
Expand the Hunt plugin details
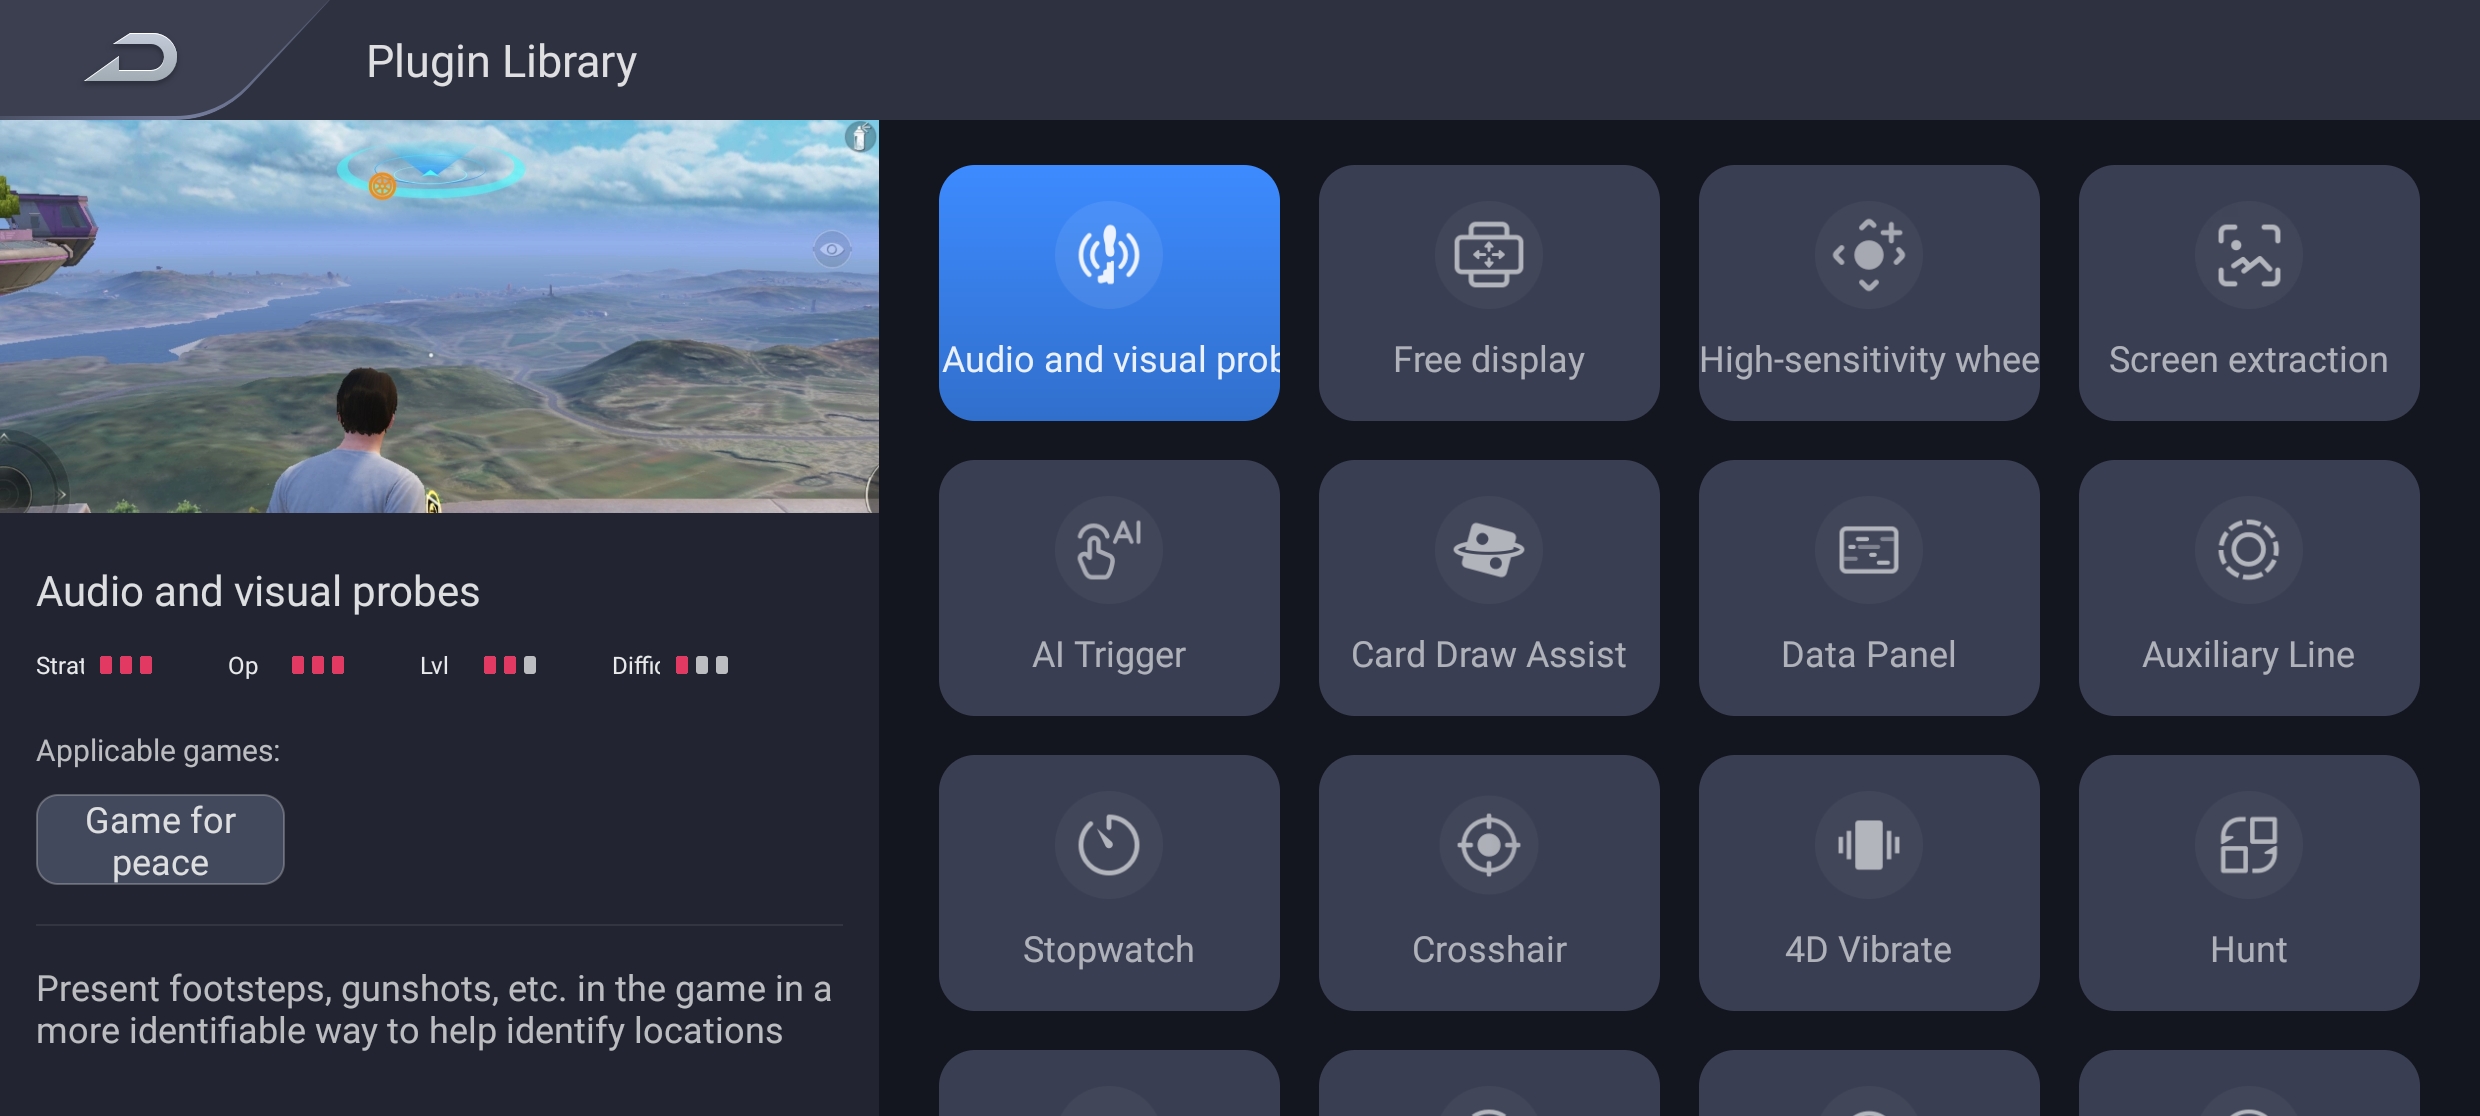2248,880
